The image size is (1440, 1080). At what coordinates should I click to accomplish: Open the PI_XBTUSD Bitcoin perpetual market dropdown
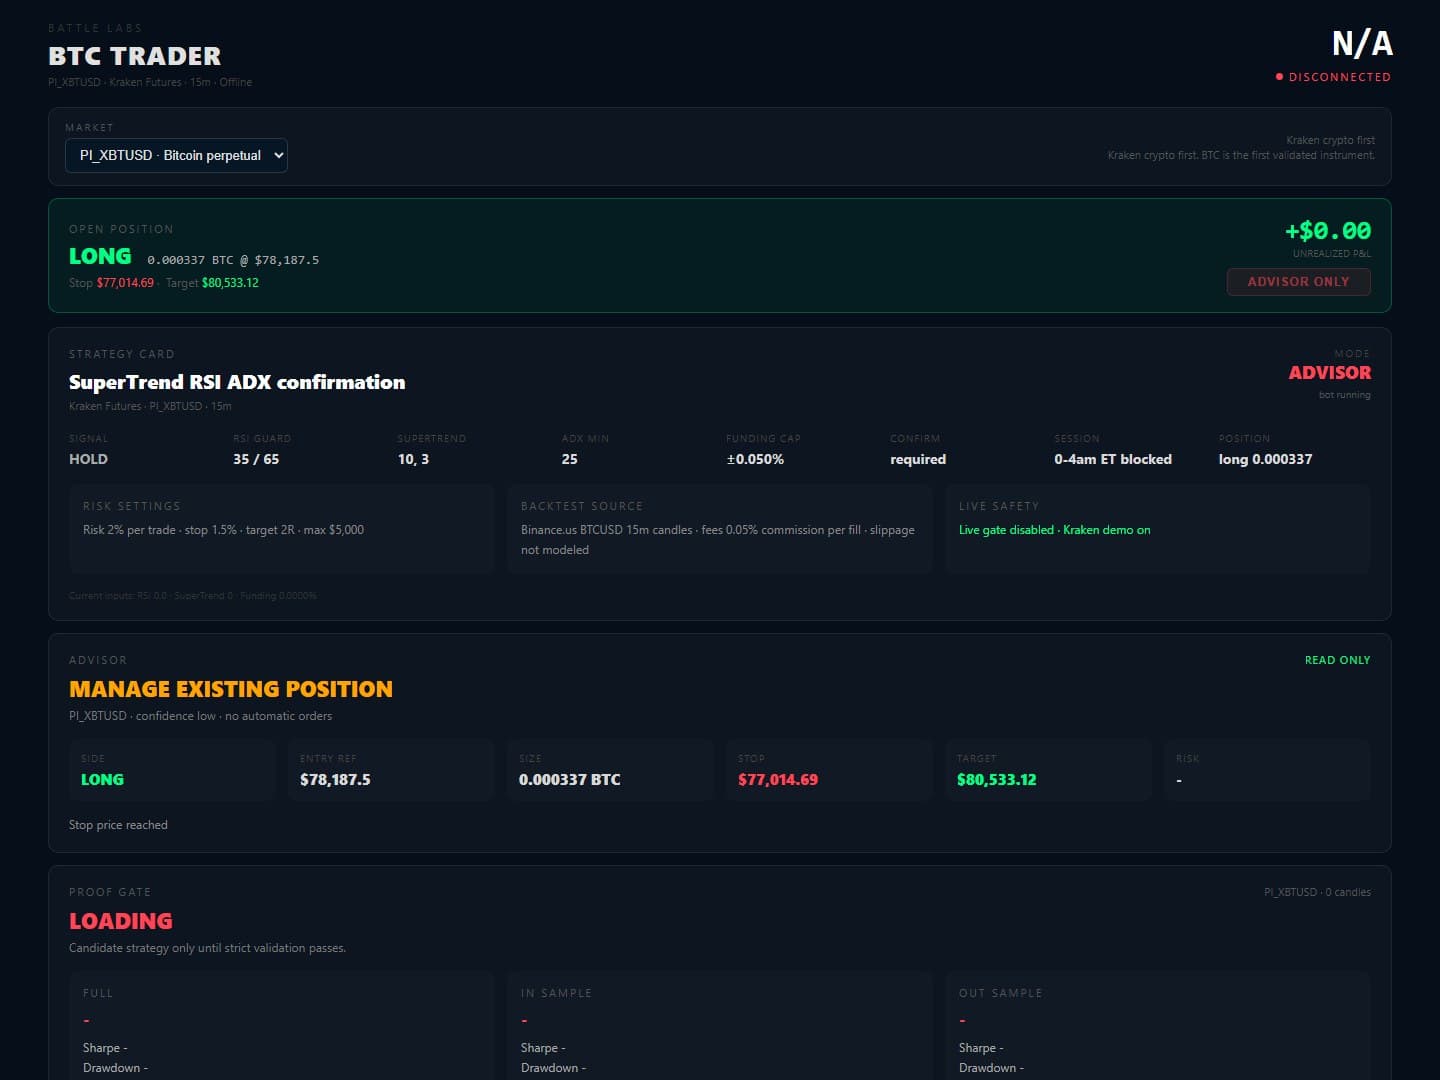point(176,155)
